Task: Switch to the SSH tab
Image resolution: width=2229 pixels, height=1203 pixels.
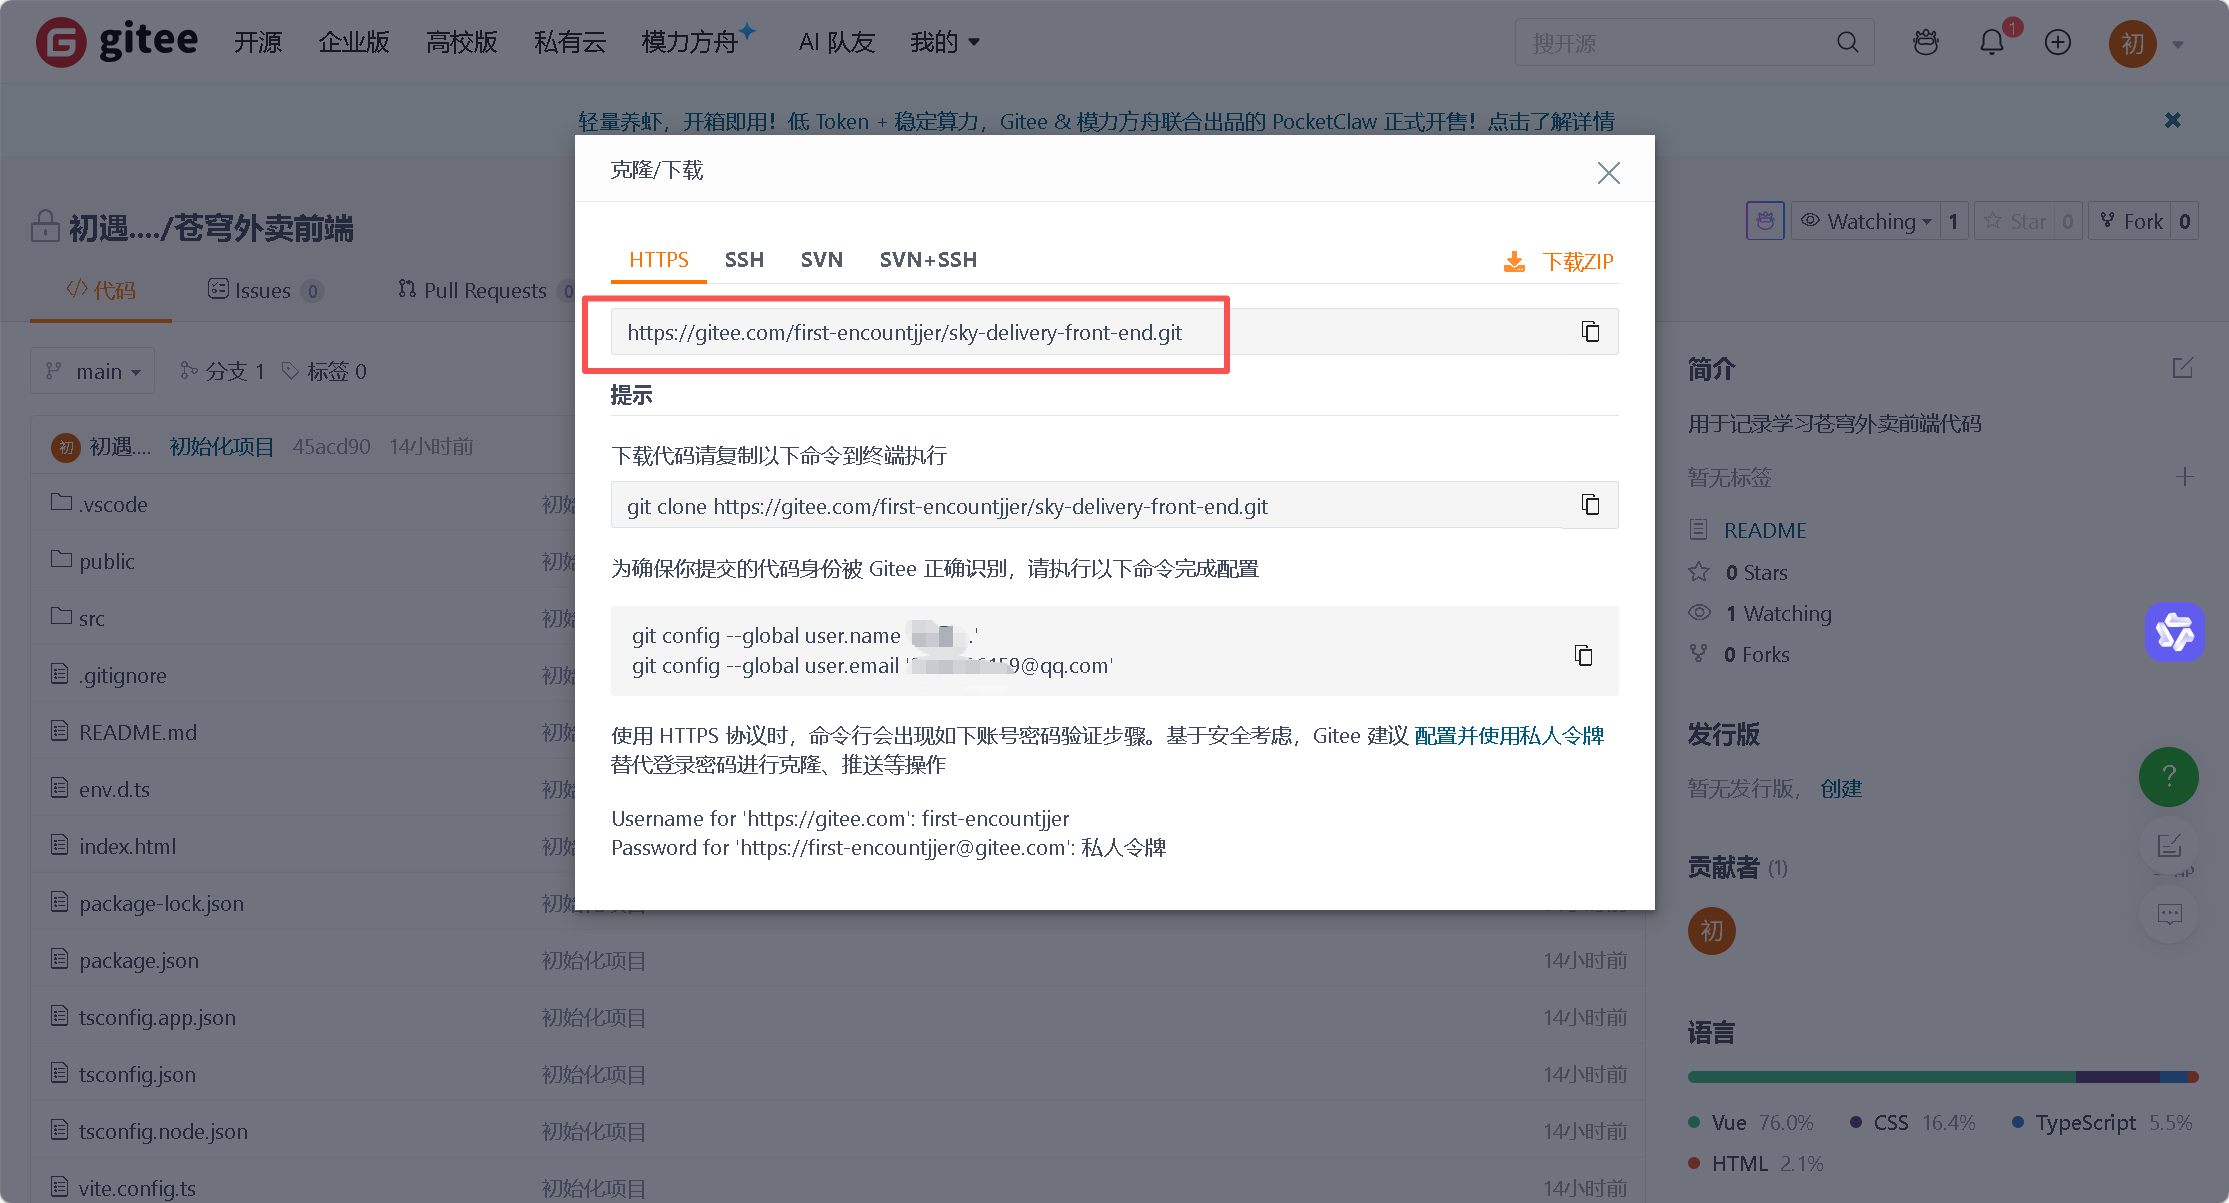Action: click(744, 260)
